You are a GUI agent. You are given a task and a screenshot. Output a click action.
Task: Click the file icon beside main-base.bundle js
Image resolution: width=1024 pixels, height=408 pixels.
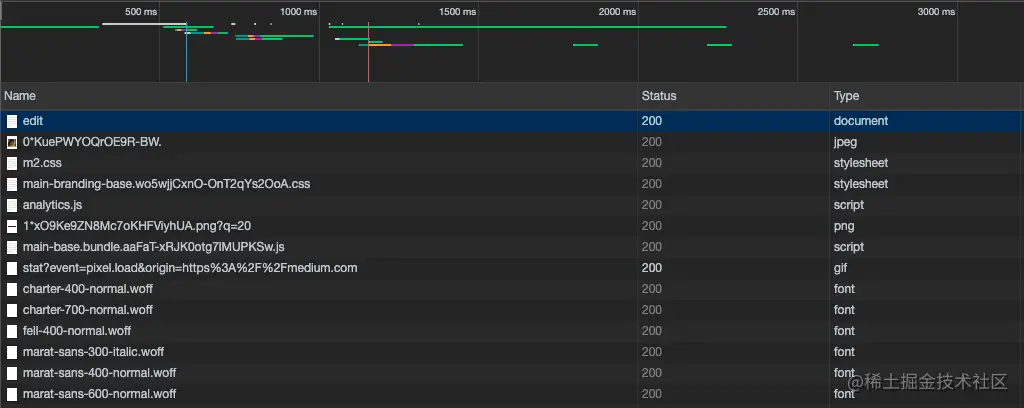[12, 247]
